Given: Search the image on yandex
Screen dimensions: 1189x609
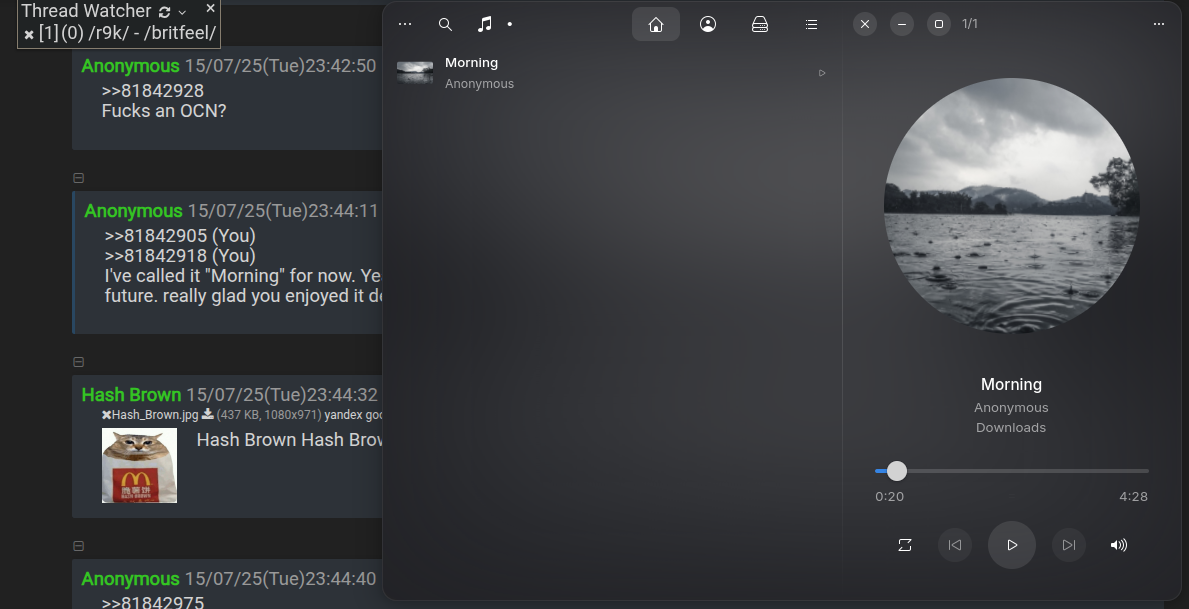Looking at the screenshot, I should point(344,415).
